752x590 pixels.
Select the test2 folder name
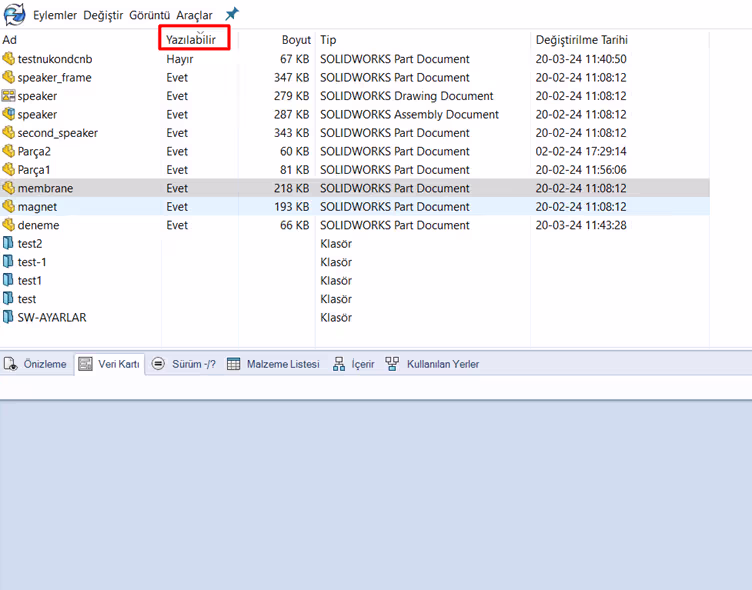30,244
